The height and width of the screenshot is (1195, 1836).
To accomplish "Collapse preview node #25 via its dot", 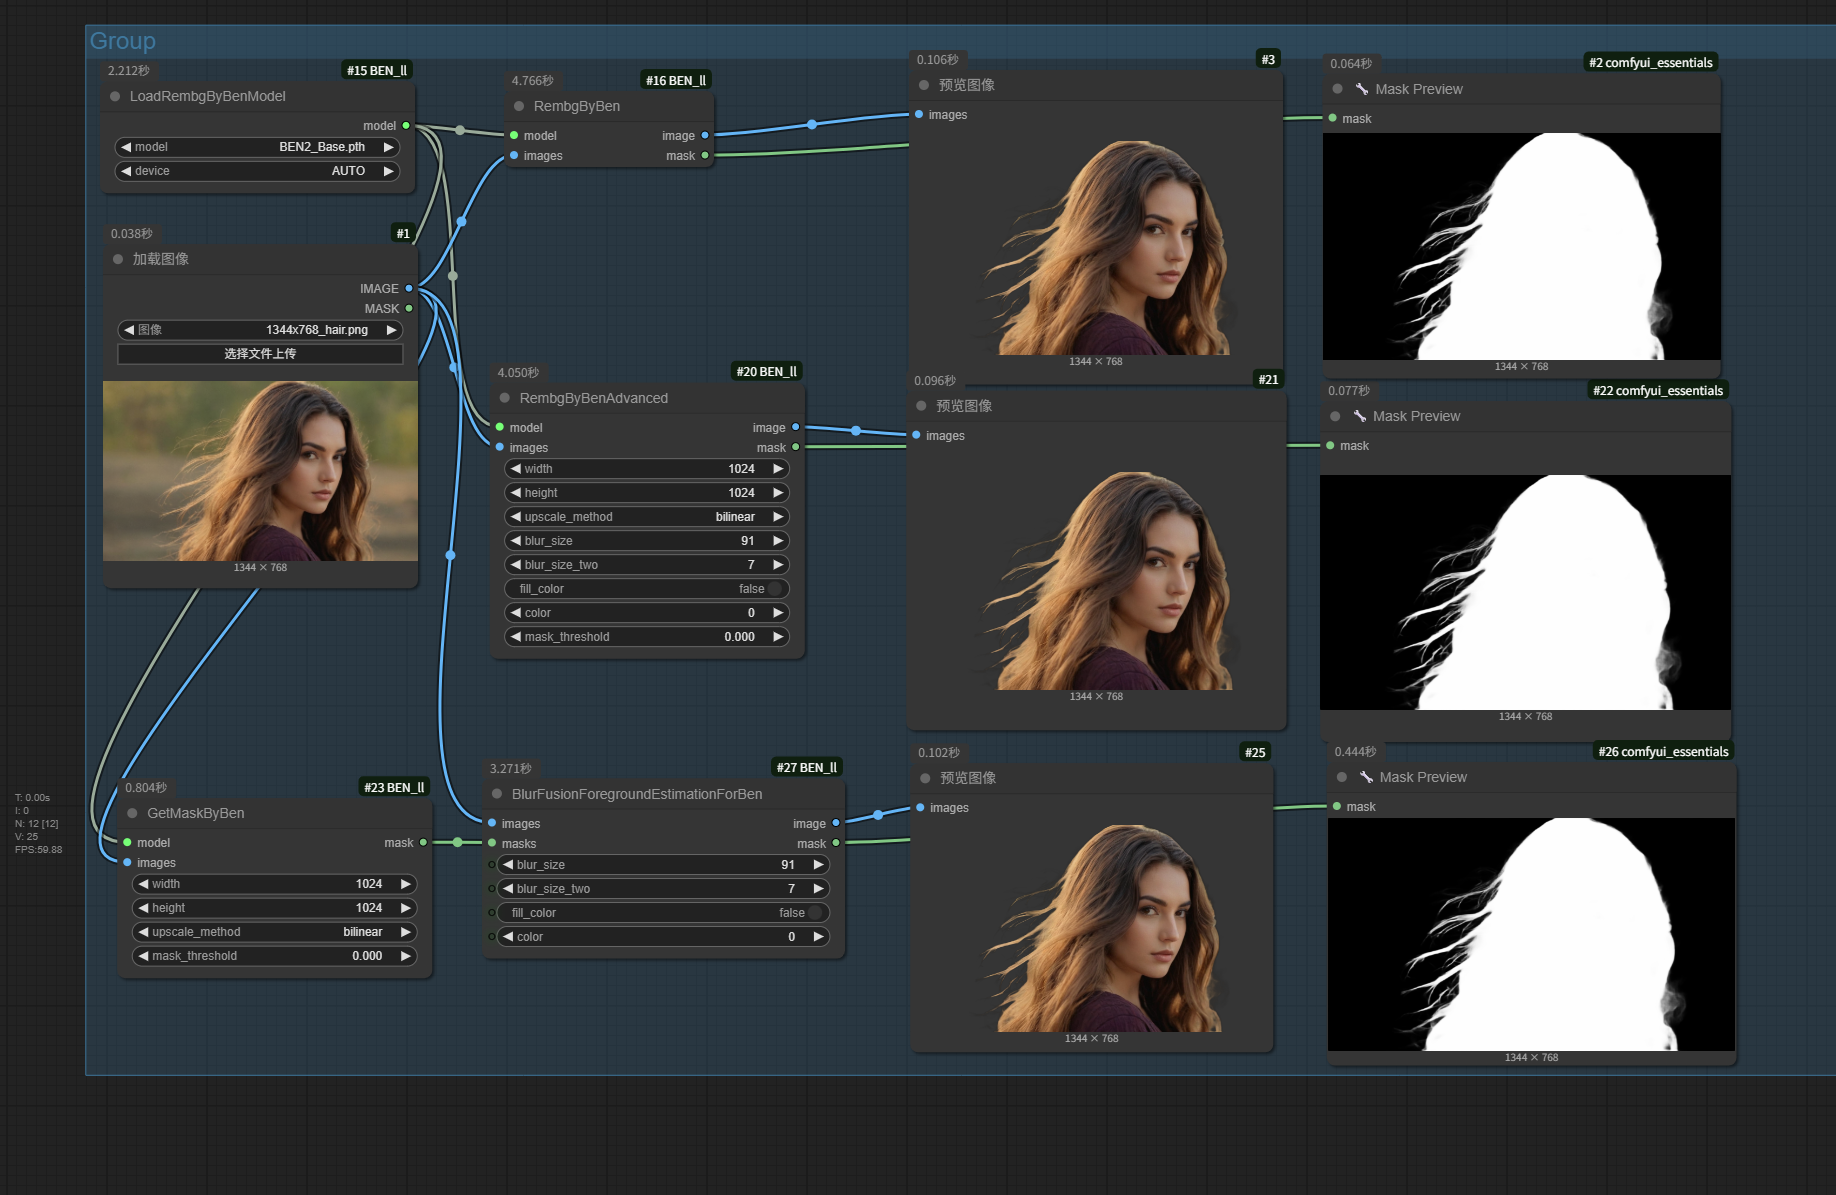I will [x=925, y=779].
